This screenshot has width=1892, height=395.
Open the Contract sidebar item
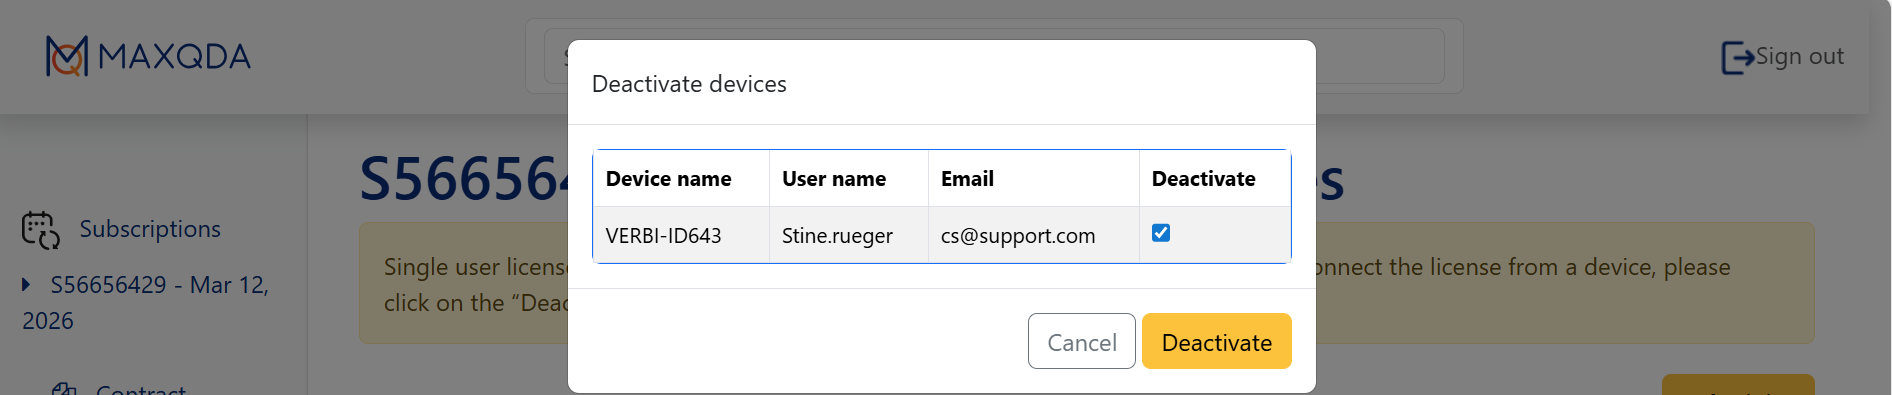tap(141, 389)
